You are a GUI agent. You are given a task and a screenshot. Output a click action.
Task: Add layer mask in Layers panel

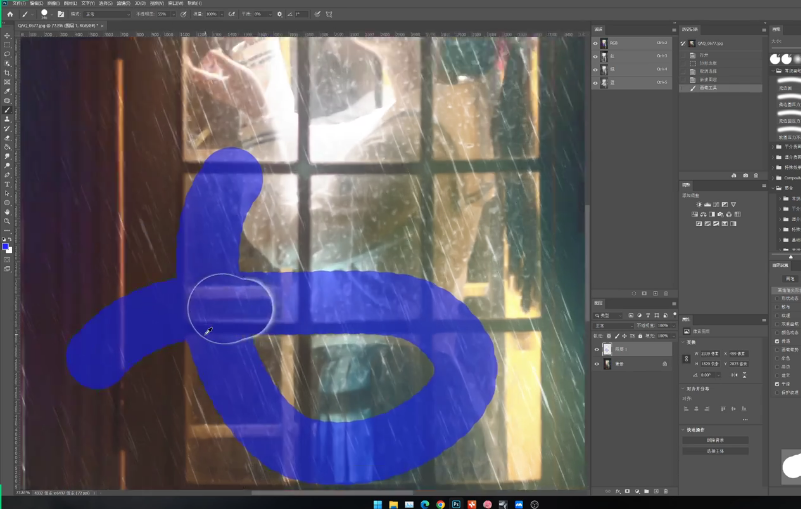pos(627,491)
